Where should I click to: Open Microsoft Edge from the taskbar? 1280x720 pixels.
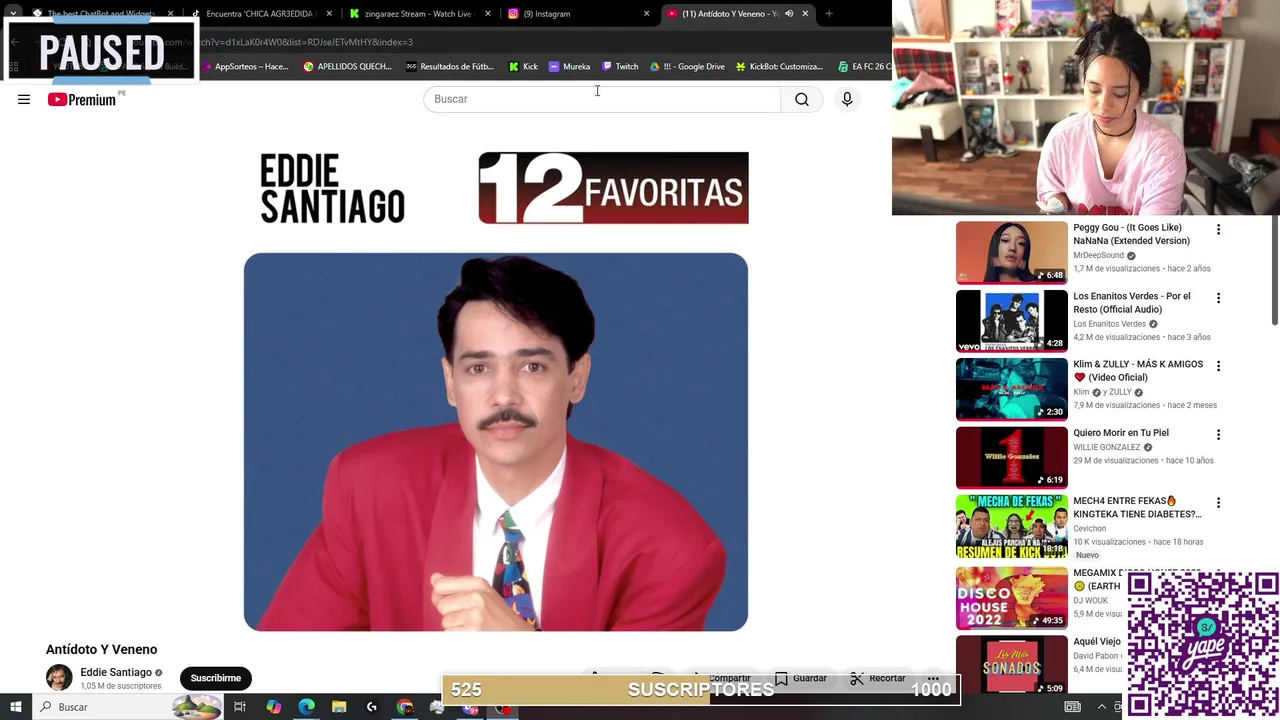pos(306,707)
